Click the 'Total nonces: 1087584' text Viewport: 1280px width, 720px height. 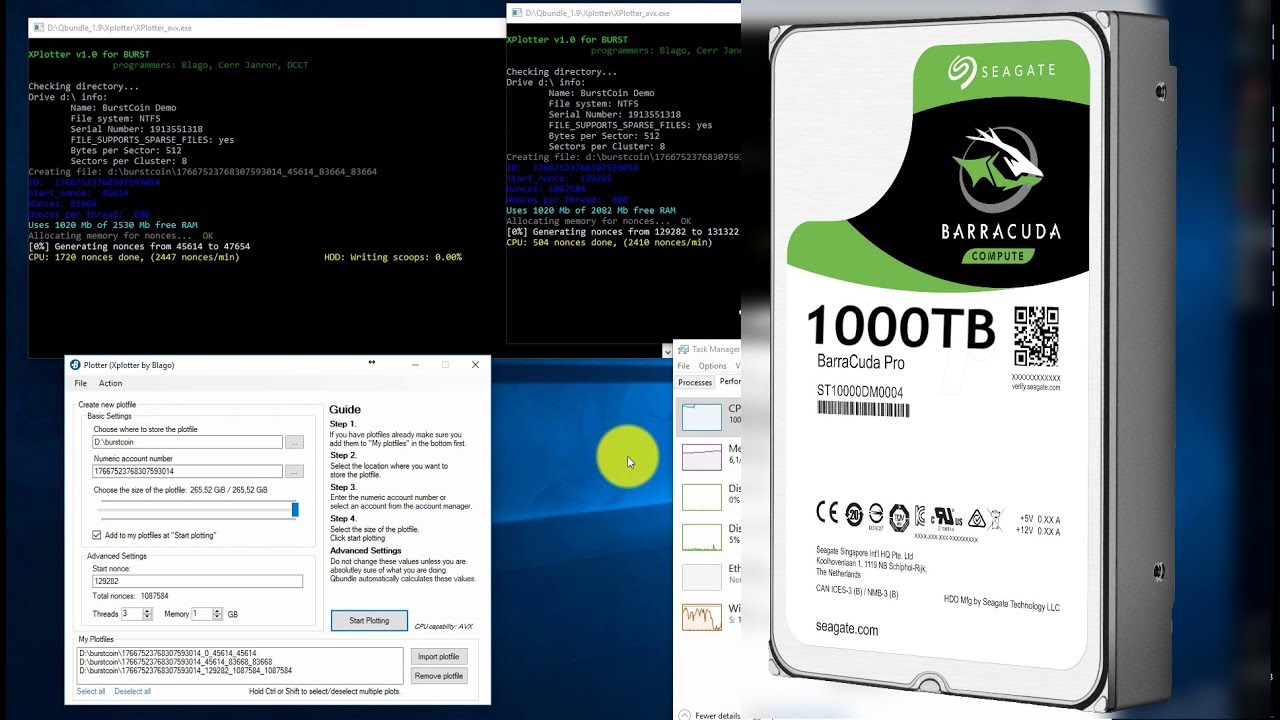(x=130, y=596)
